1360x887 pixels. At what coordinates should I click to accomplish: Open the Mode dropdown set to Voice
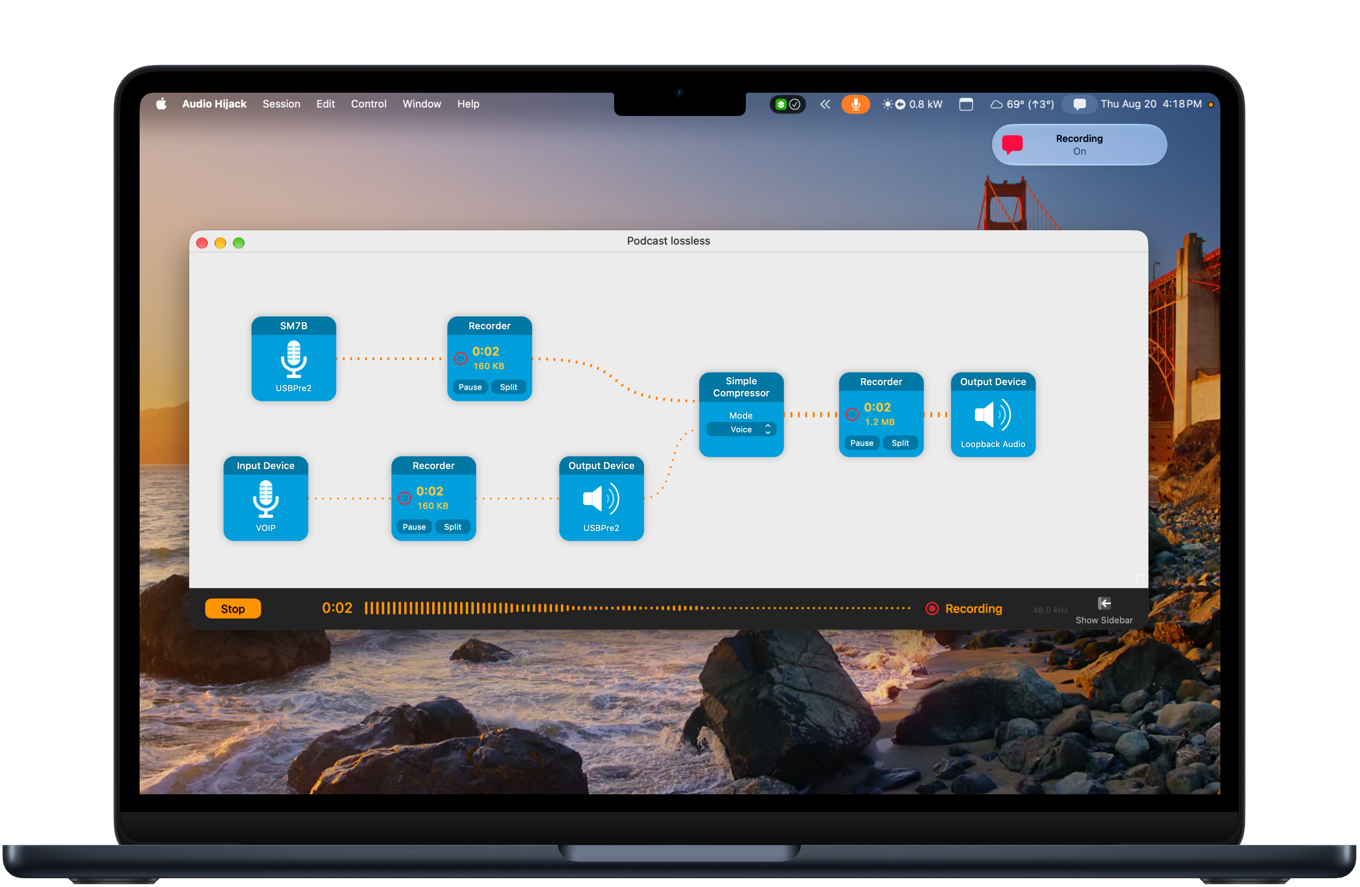click(741, 429)
